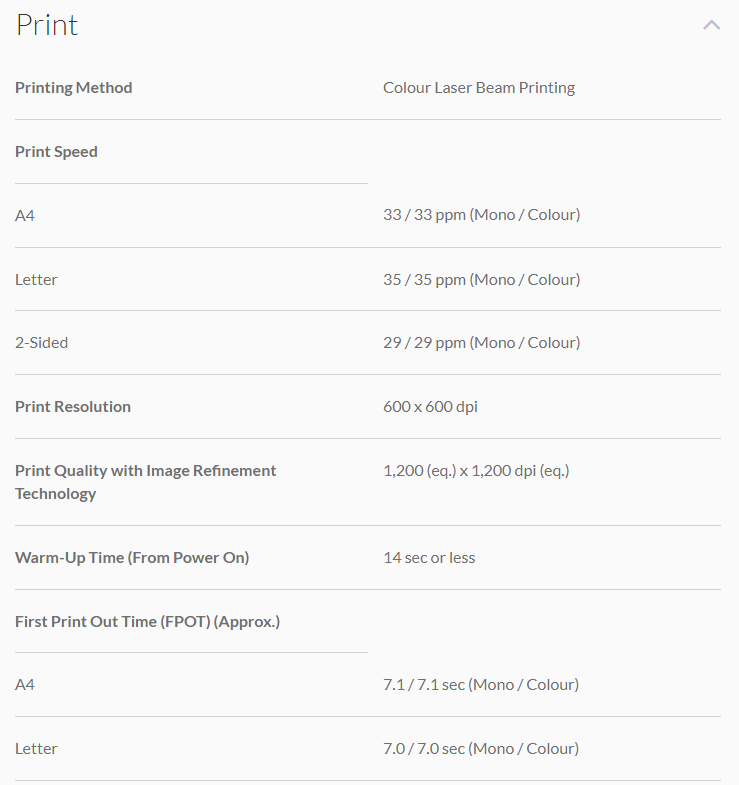Click the 2-Sided row label
Screen dimensions: 739x785
pyautogui.click(x=42, y=343)
